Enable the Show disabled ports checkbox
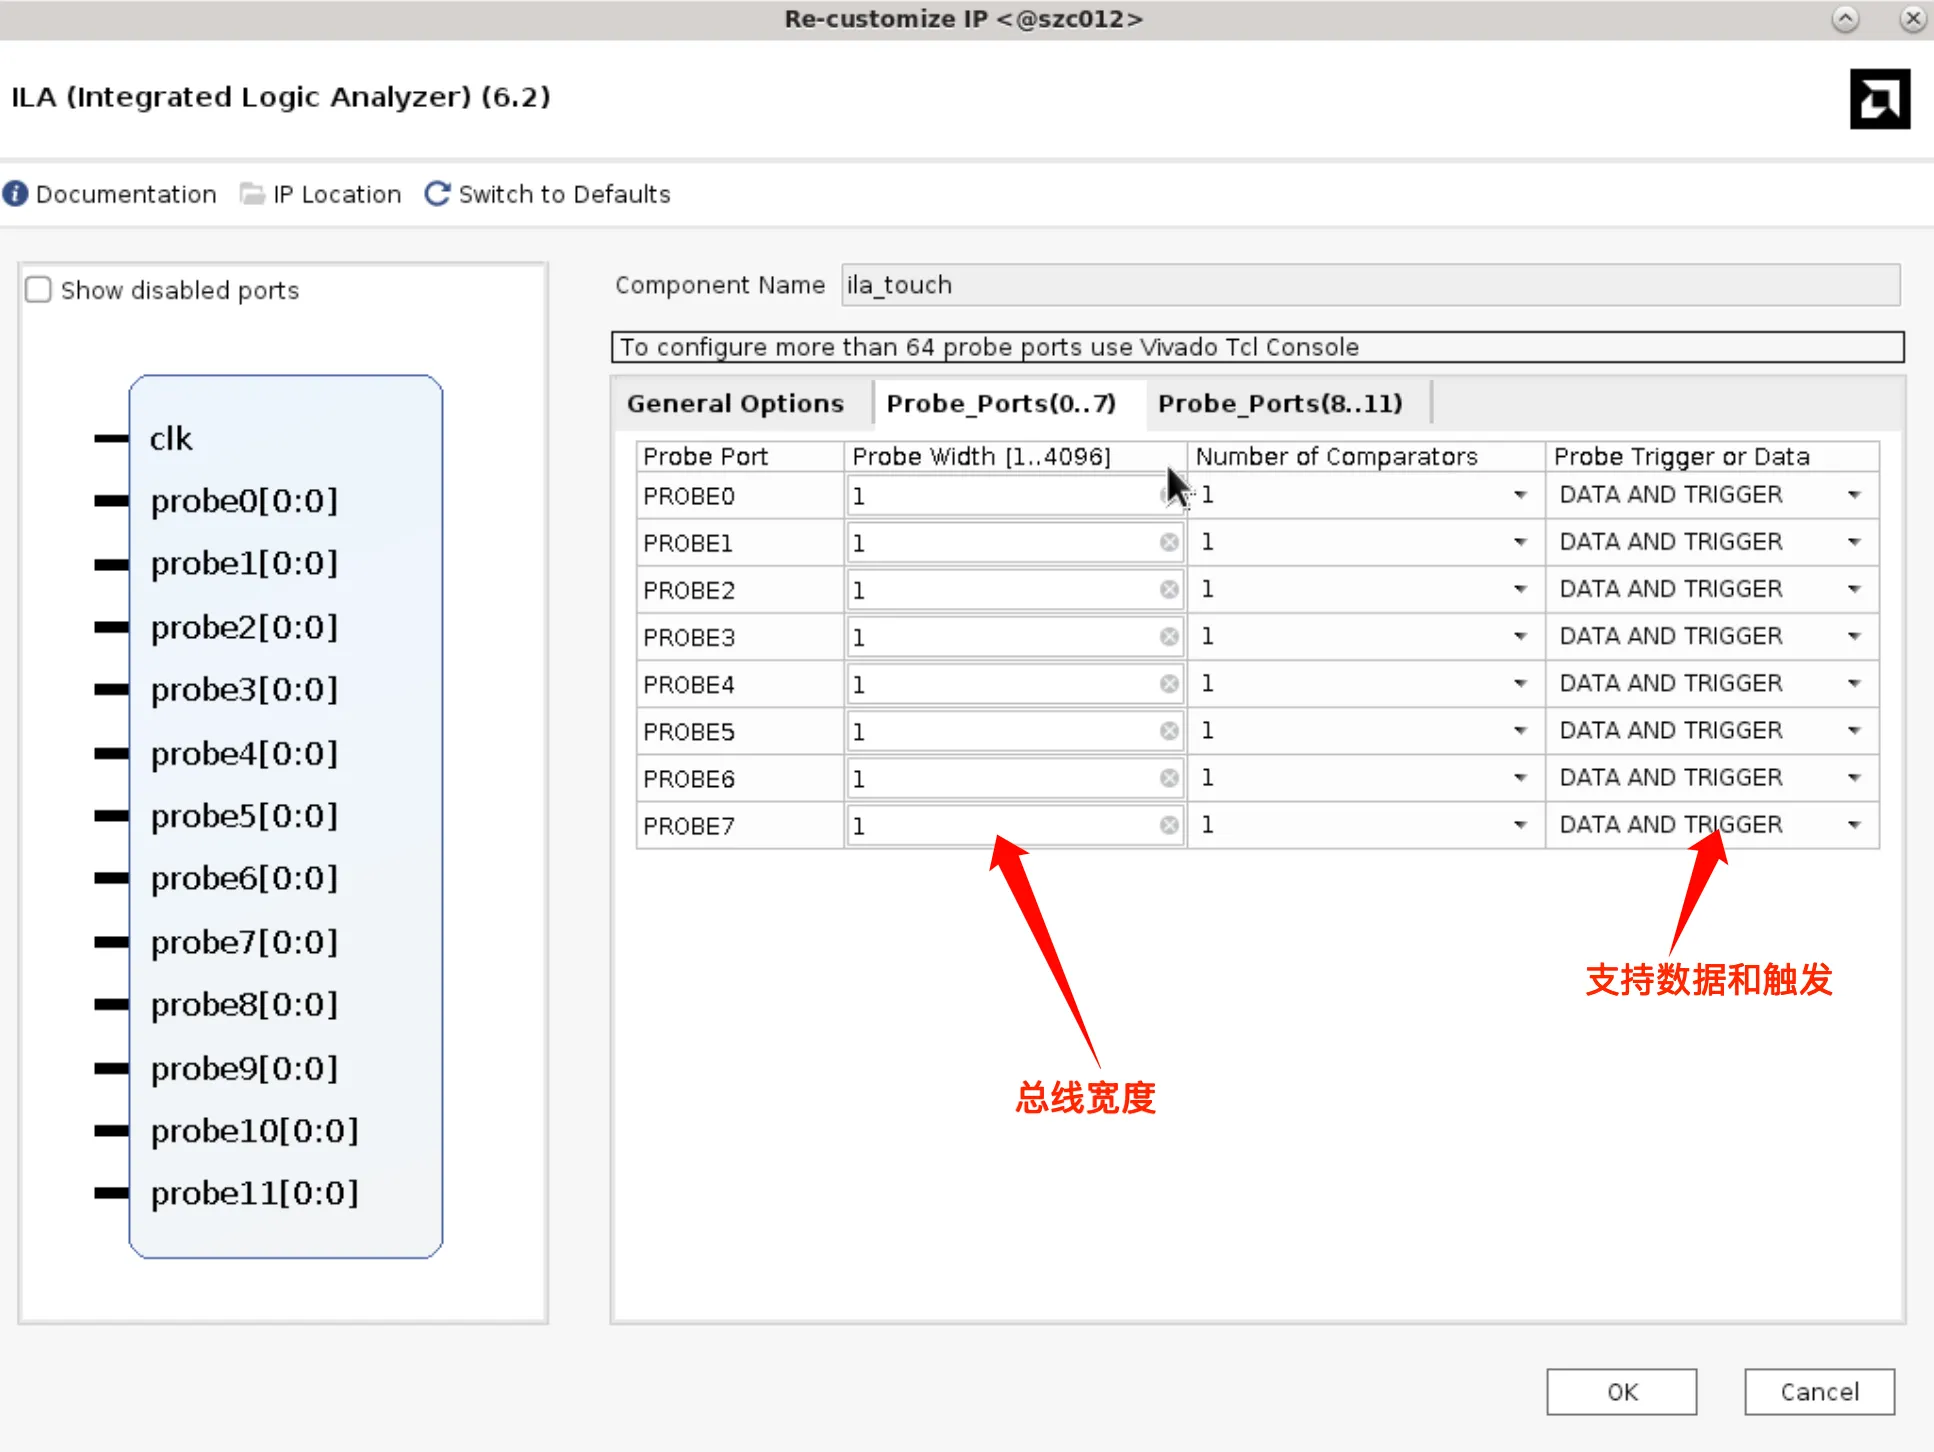This screenshot has height=1452, width=1934. pos(37,289)
